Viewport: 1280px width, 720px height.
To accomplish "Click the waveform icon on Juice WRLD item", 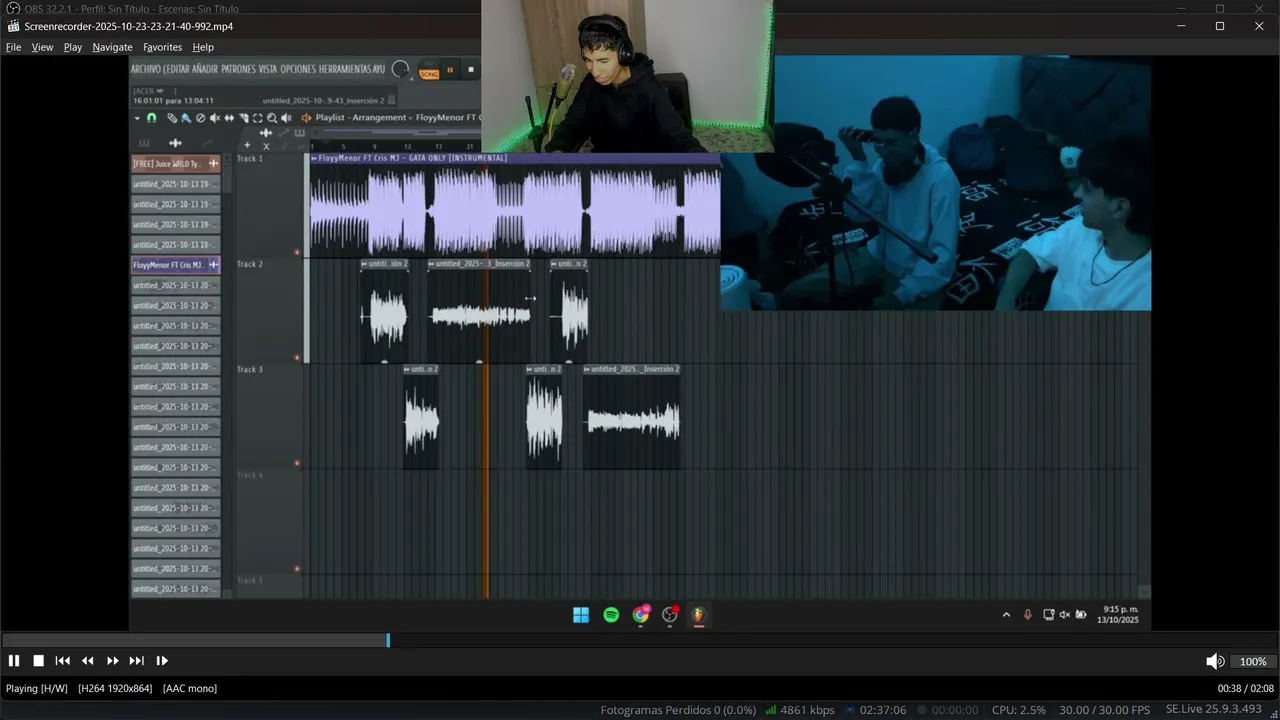I will click(213, 163).
